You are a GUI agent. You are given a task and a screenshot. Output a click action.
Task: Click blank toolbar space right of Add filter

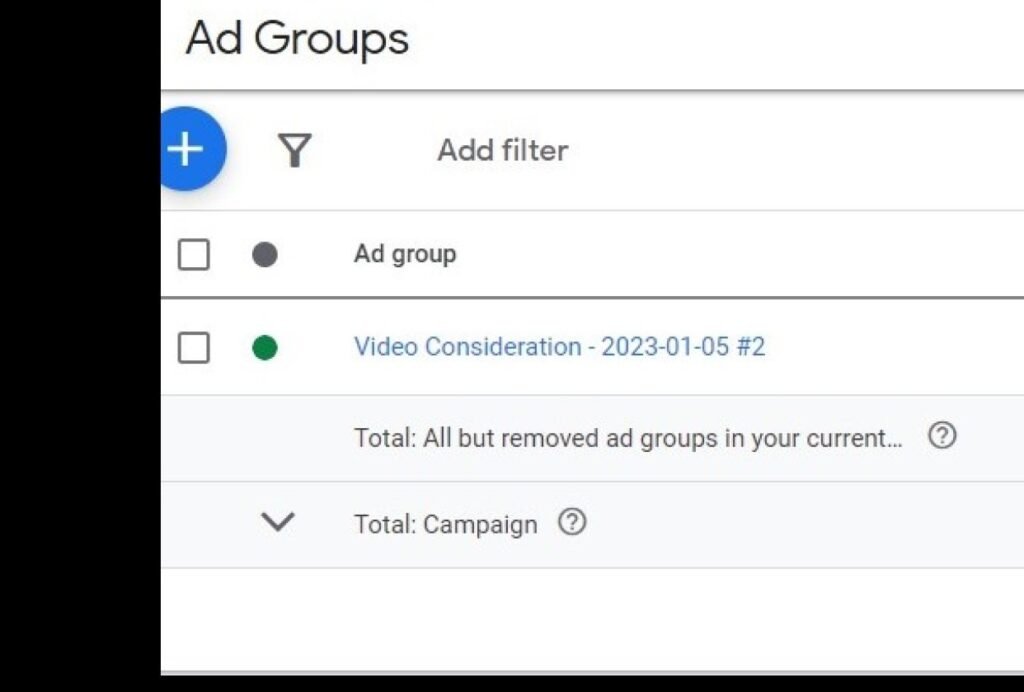(800, 150)
